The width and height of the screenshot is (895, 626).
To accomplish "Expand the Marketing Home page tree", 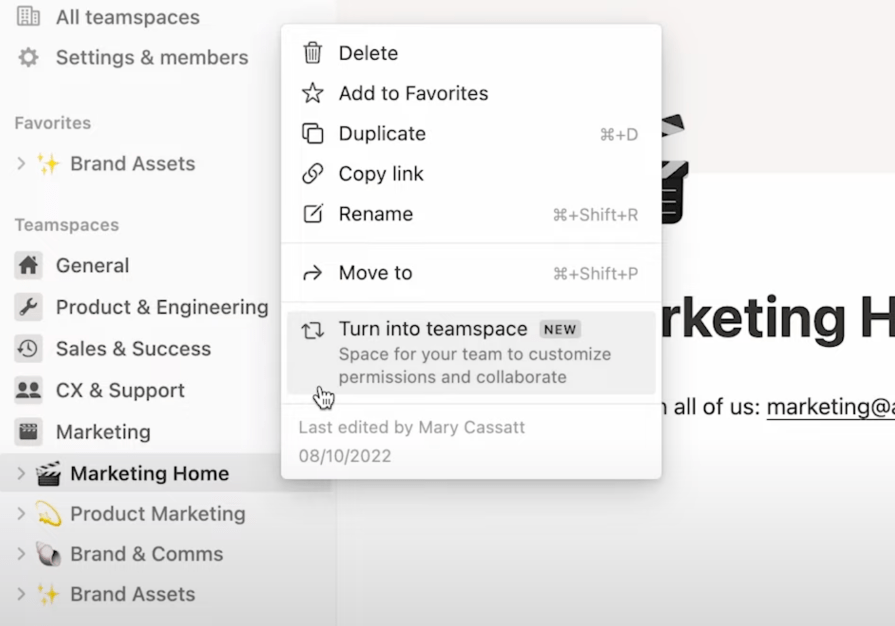I will (21, 473).
